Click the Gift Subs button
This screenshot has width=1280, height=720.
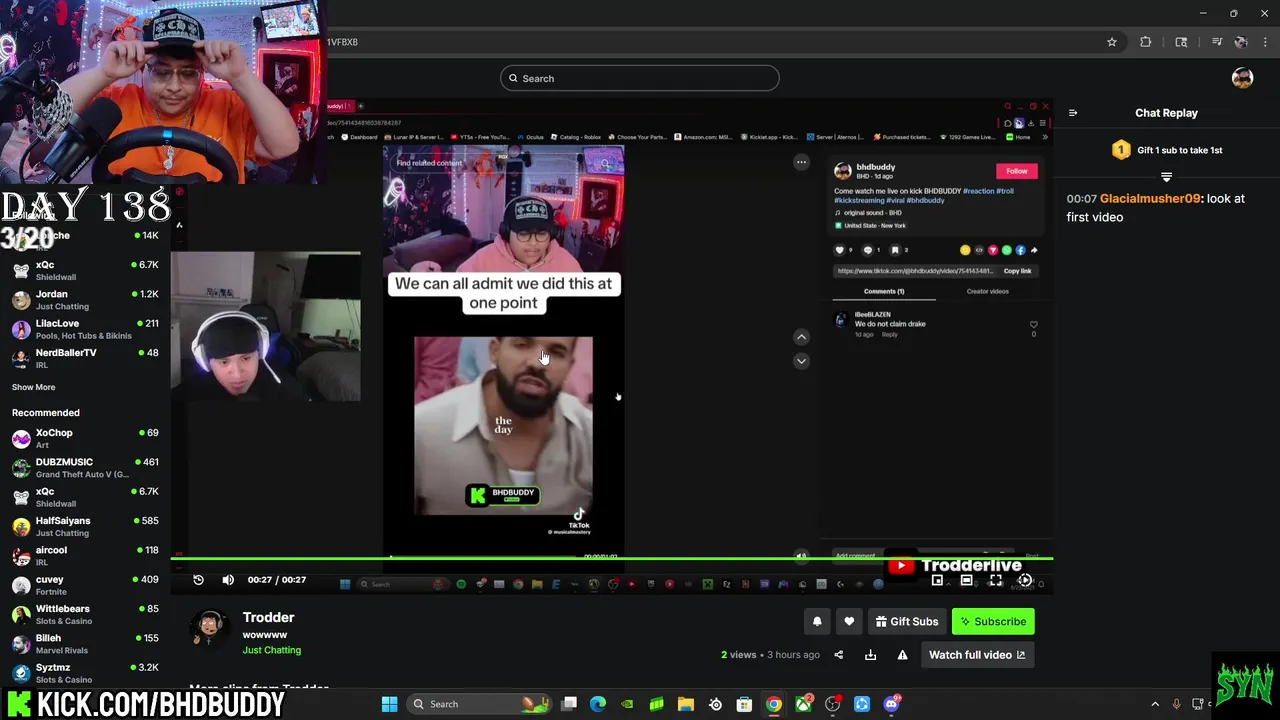907,621
